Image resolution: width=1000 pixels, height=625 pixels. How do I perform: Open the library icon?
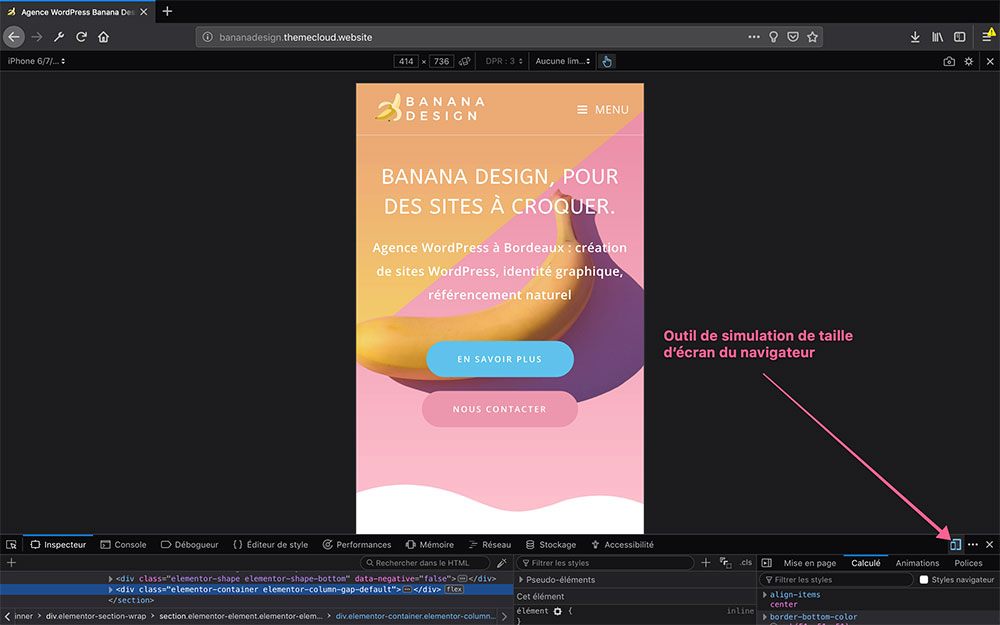click(938, 37)
